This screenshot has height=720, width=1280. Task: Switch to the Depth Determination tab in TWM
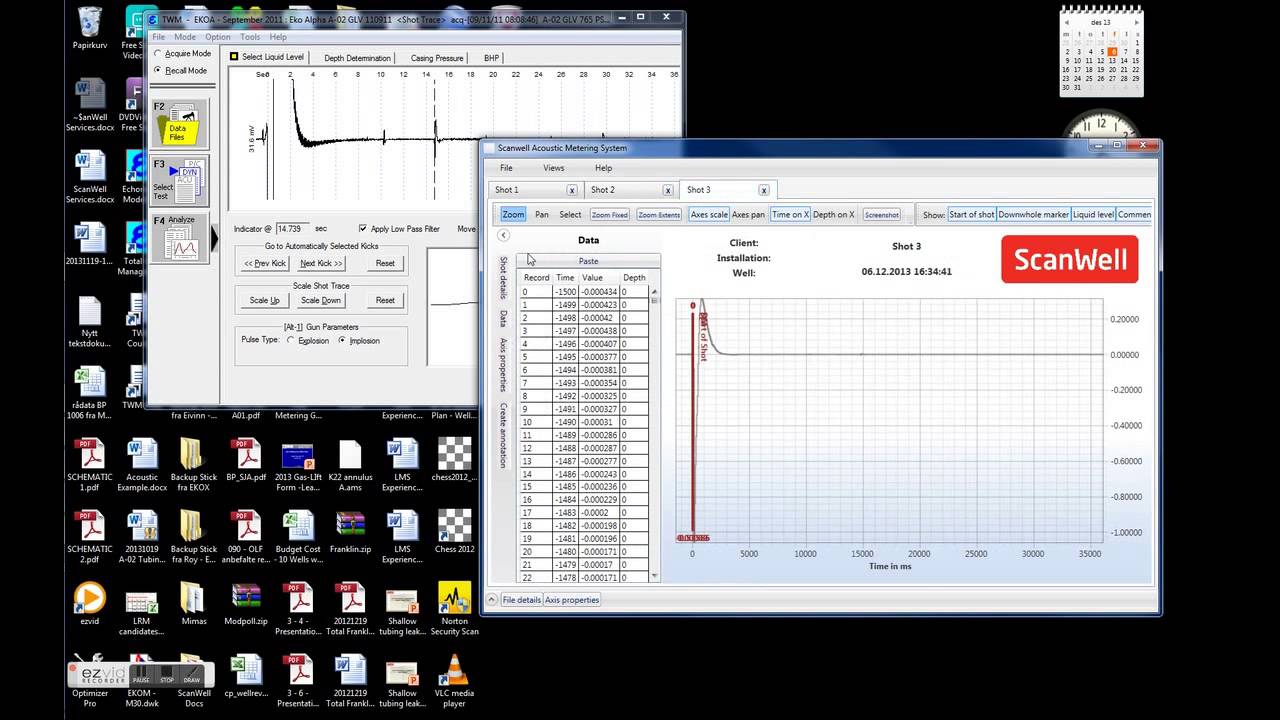tap(357, 58)
